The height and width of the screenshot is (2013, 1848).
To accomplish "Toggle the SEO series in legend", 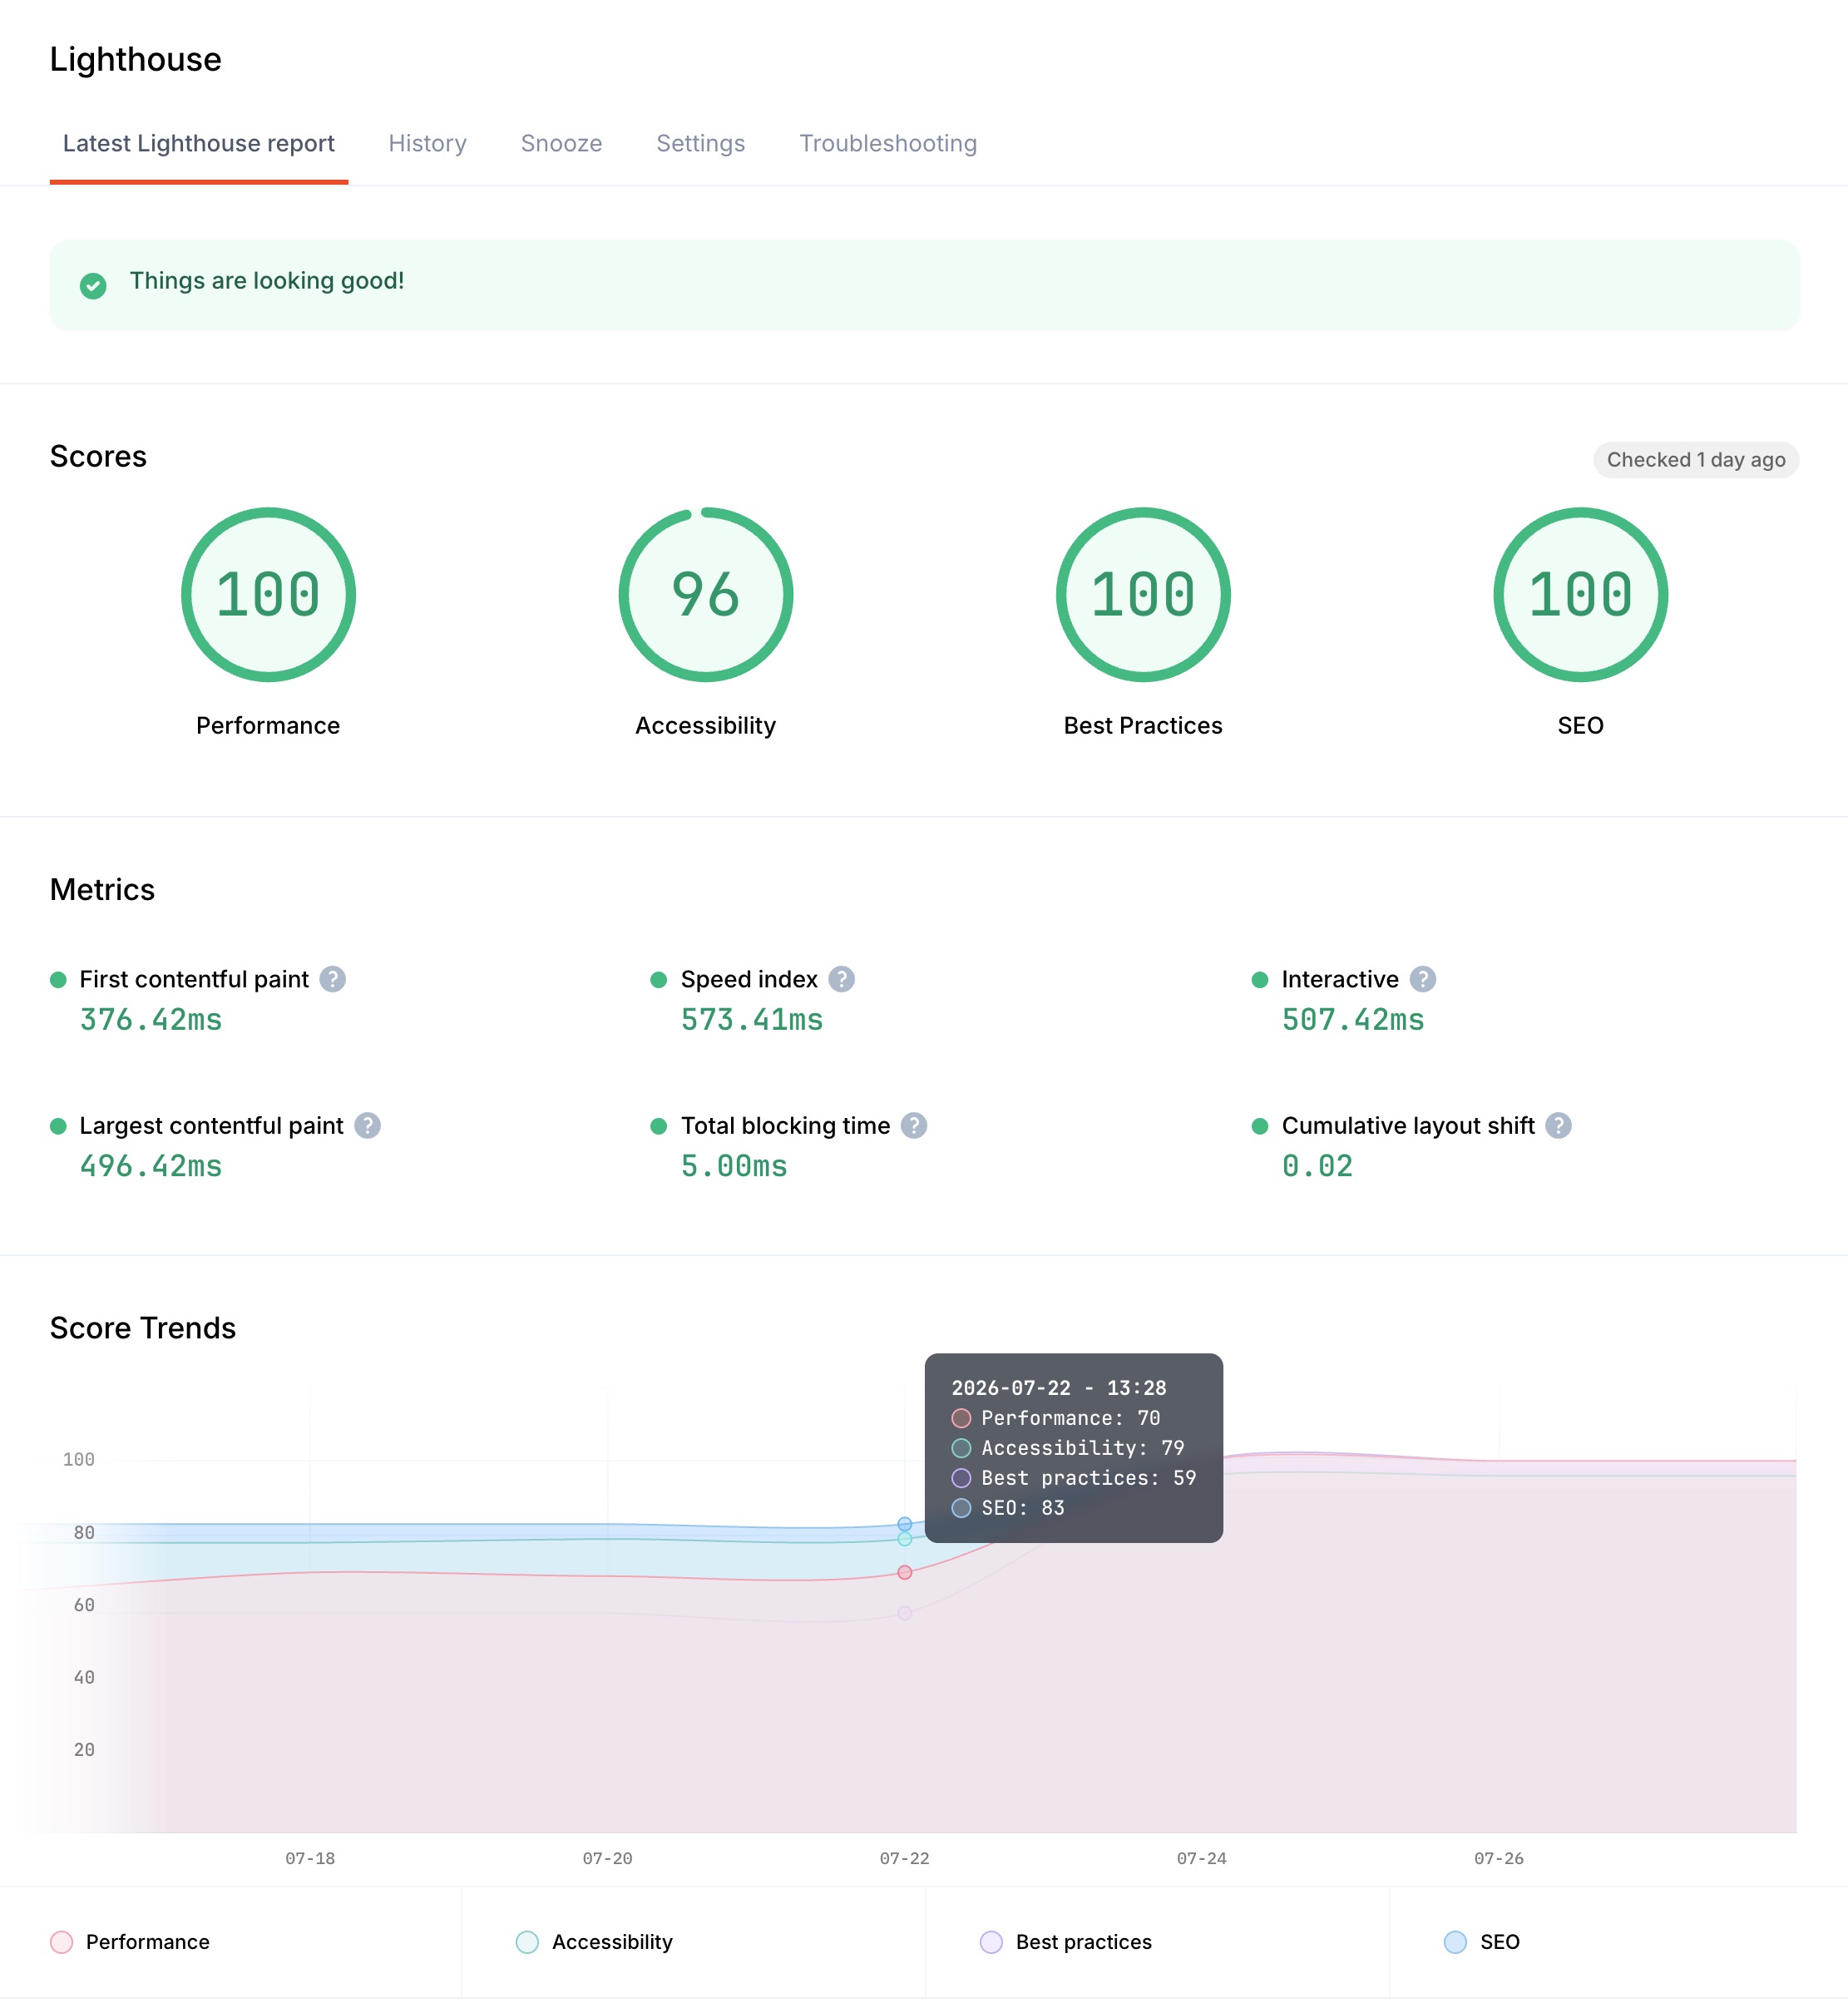I will 1482,1942.
